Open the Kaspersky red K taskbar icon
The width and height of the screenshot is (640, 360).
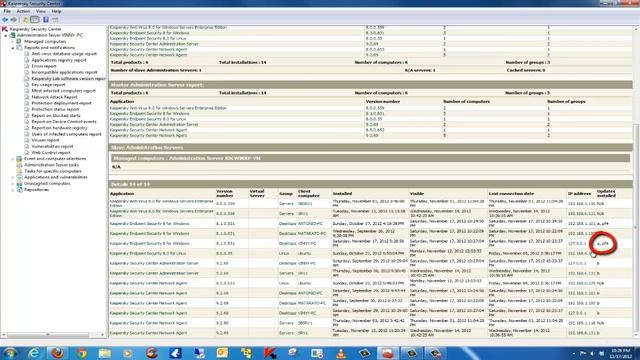tap(270, 353)
